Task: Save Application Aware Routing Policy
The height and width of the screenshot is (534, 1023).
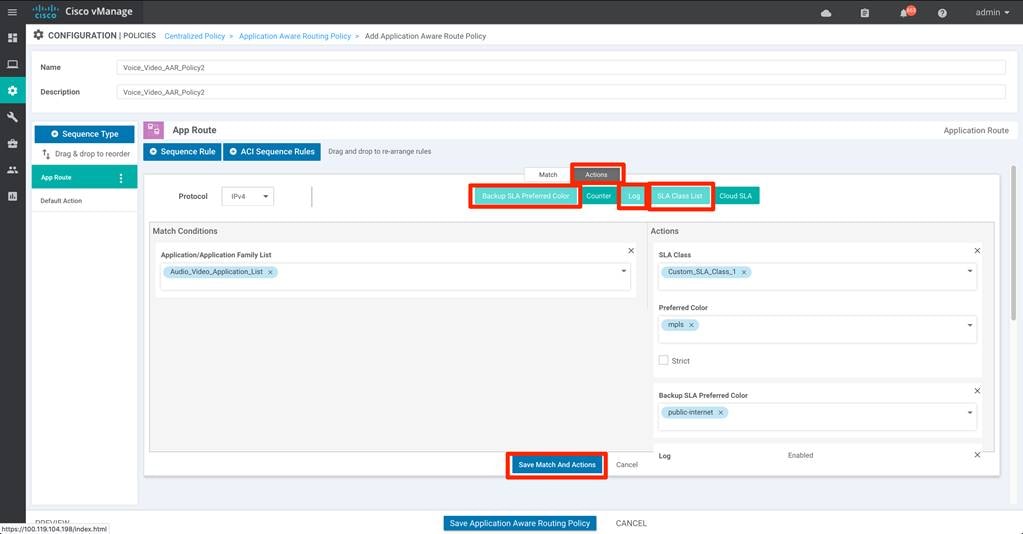Action: click(x=520, y=524)
